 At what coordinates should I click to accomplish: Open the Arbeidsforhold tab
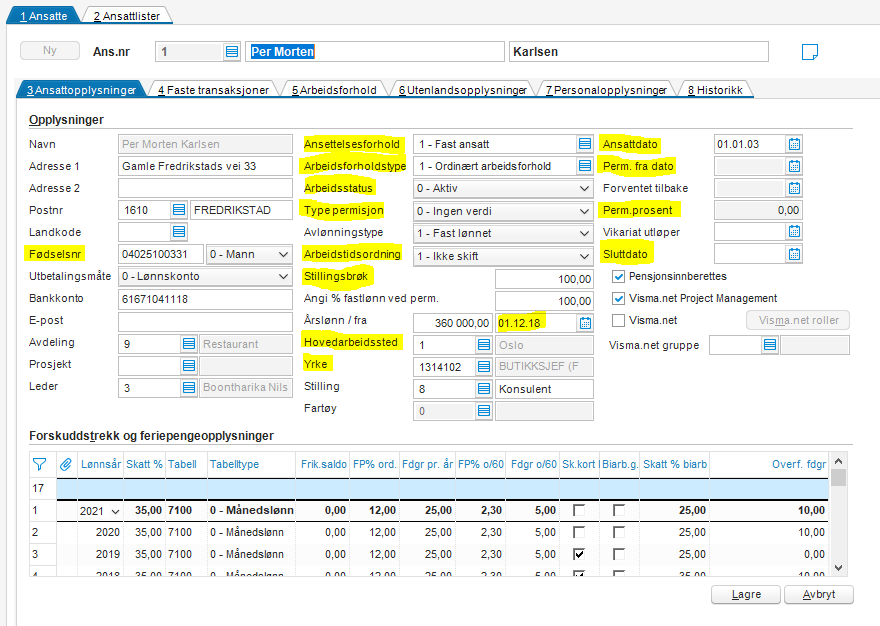coord(334,90)
